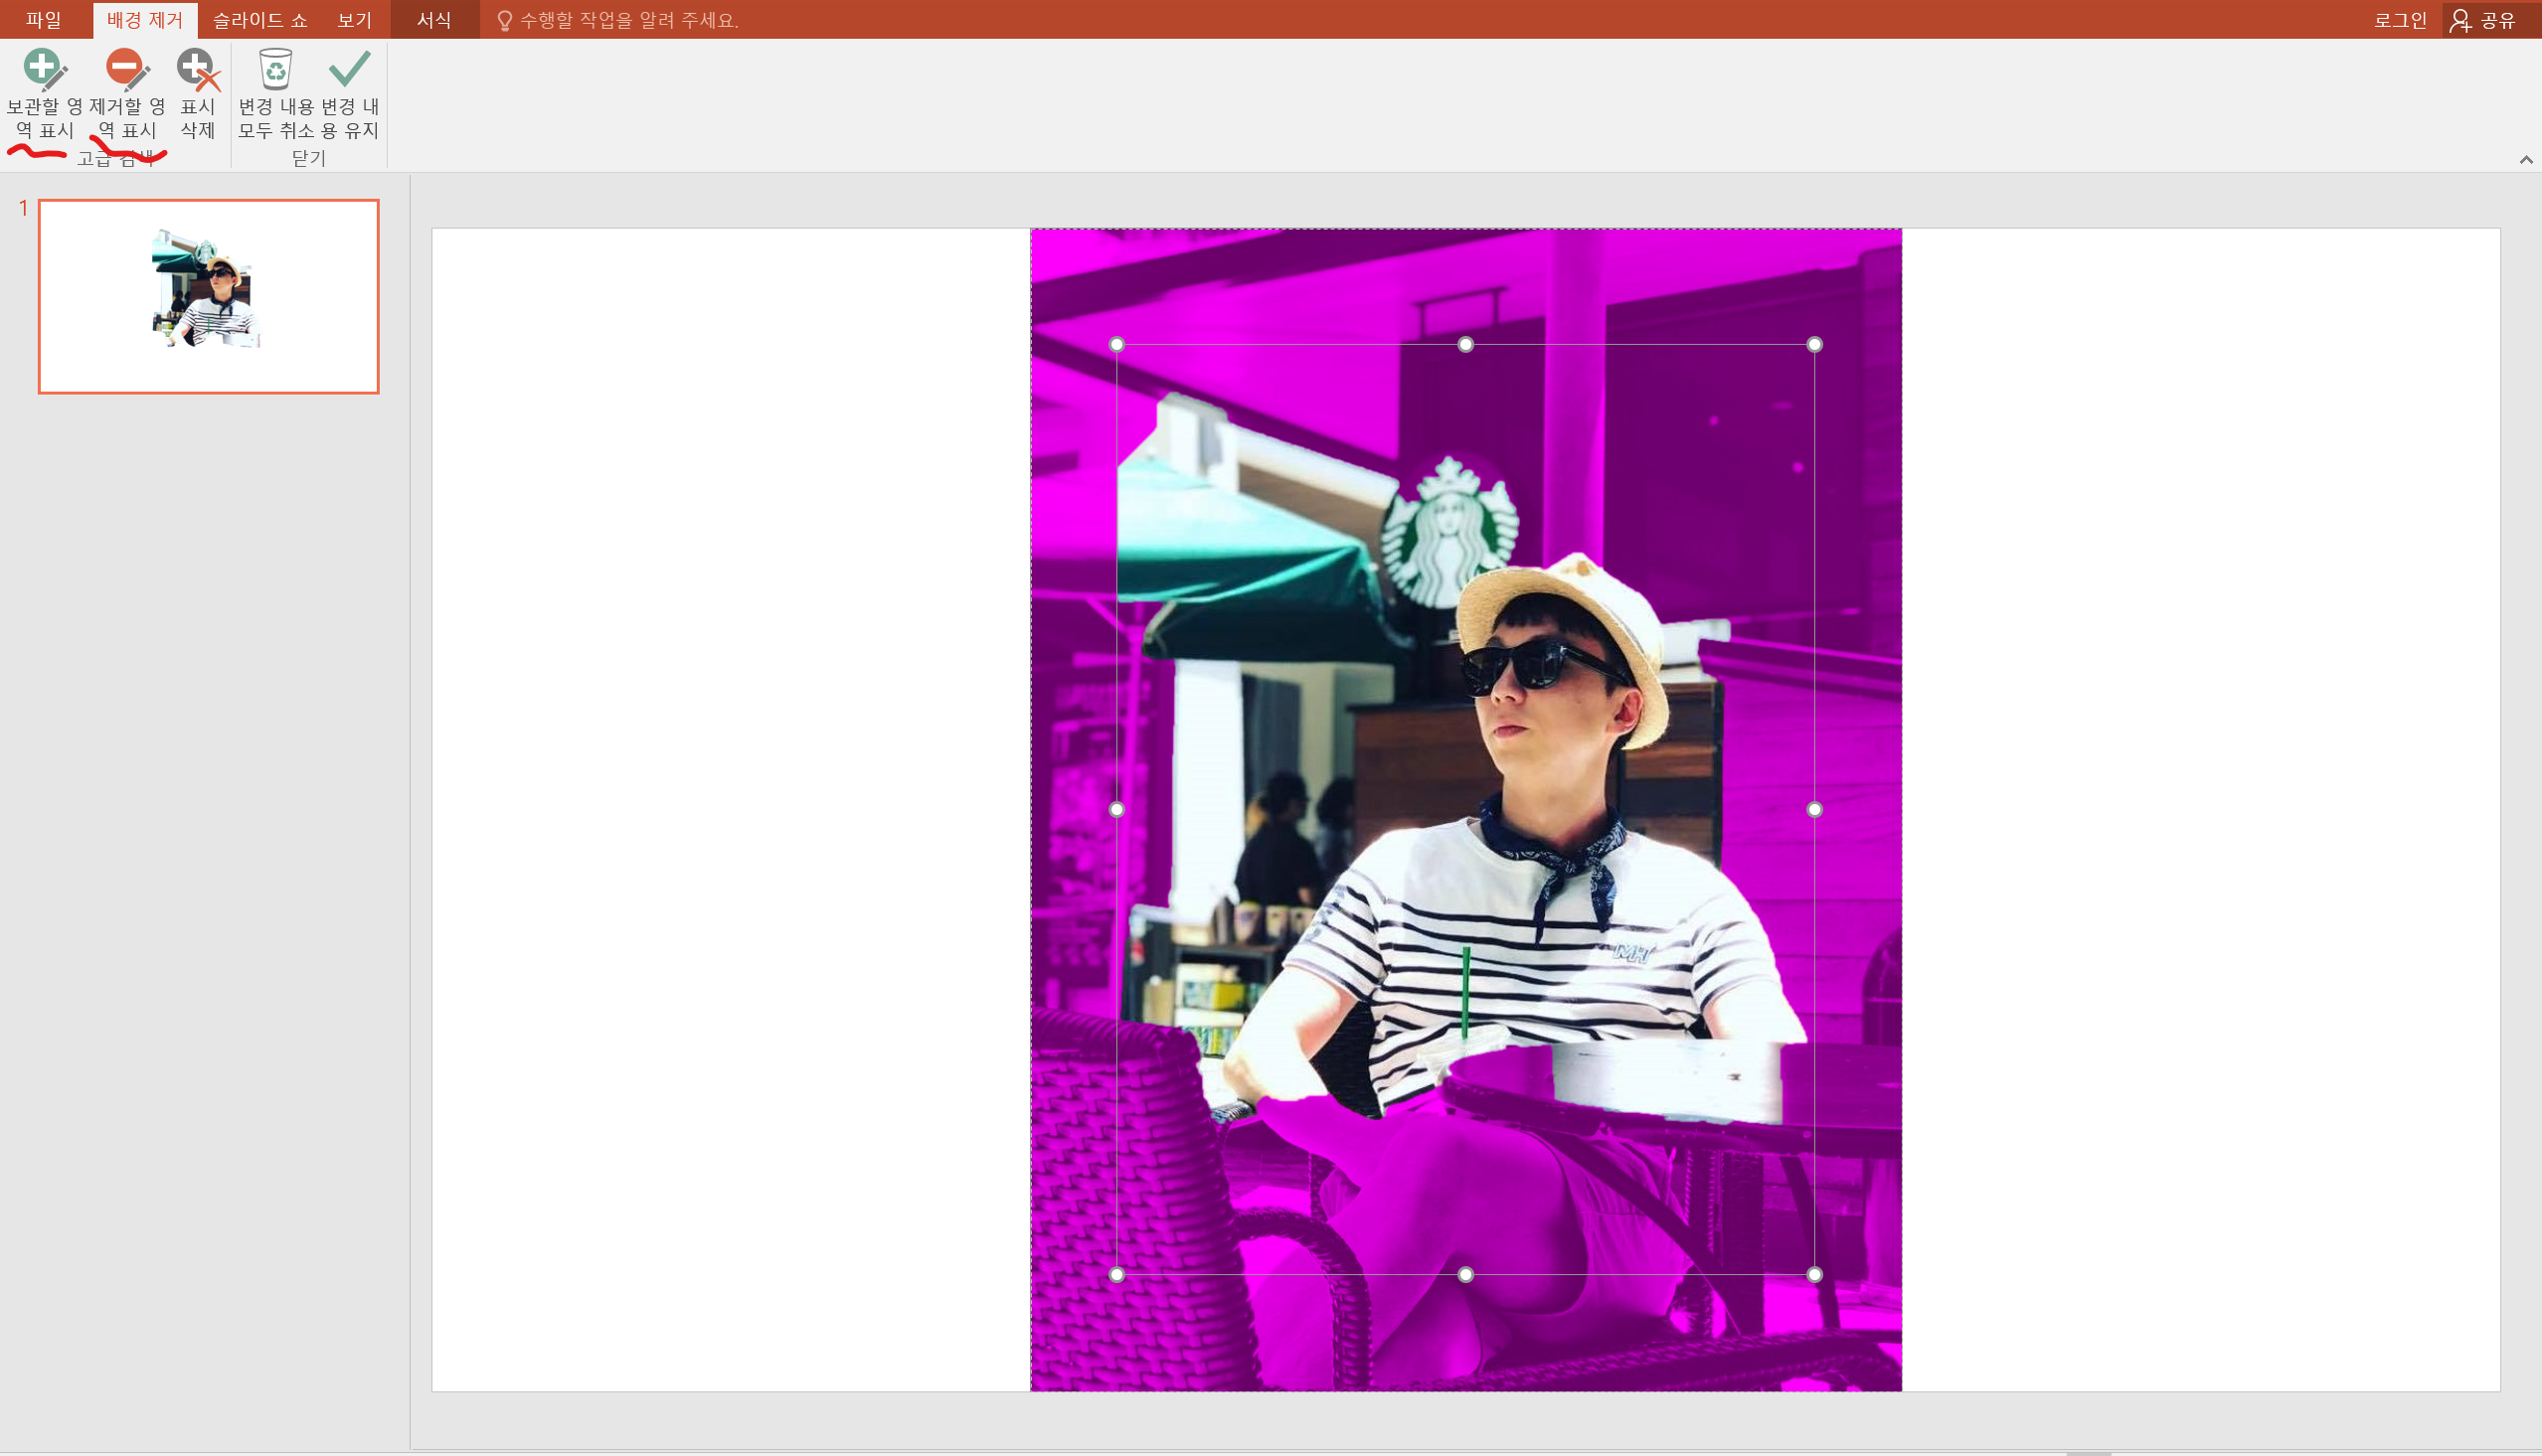Click top-left marquee selection handle
This screenshot has height=1456, width=2542.
[x=1117, y=345]
